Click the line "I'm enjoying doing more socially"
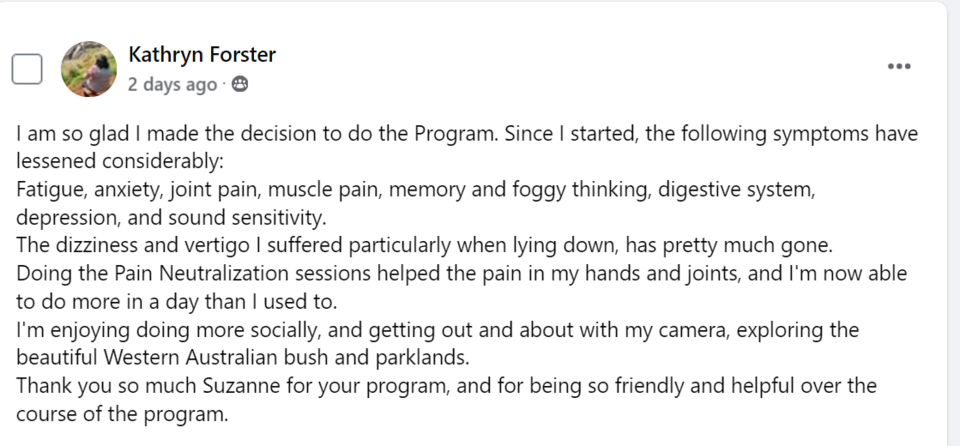960x446 pixels. point(438,330)
